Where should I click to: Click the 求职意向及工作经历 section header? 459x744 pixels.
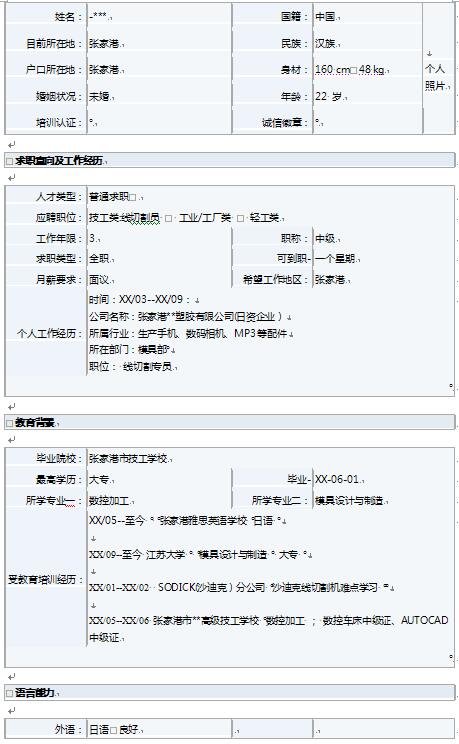coord(230,160)
